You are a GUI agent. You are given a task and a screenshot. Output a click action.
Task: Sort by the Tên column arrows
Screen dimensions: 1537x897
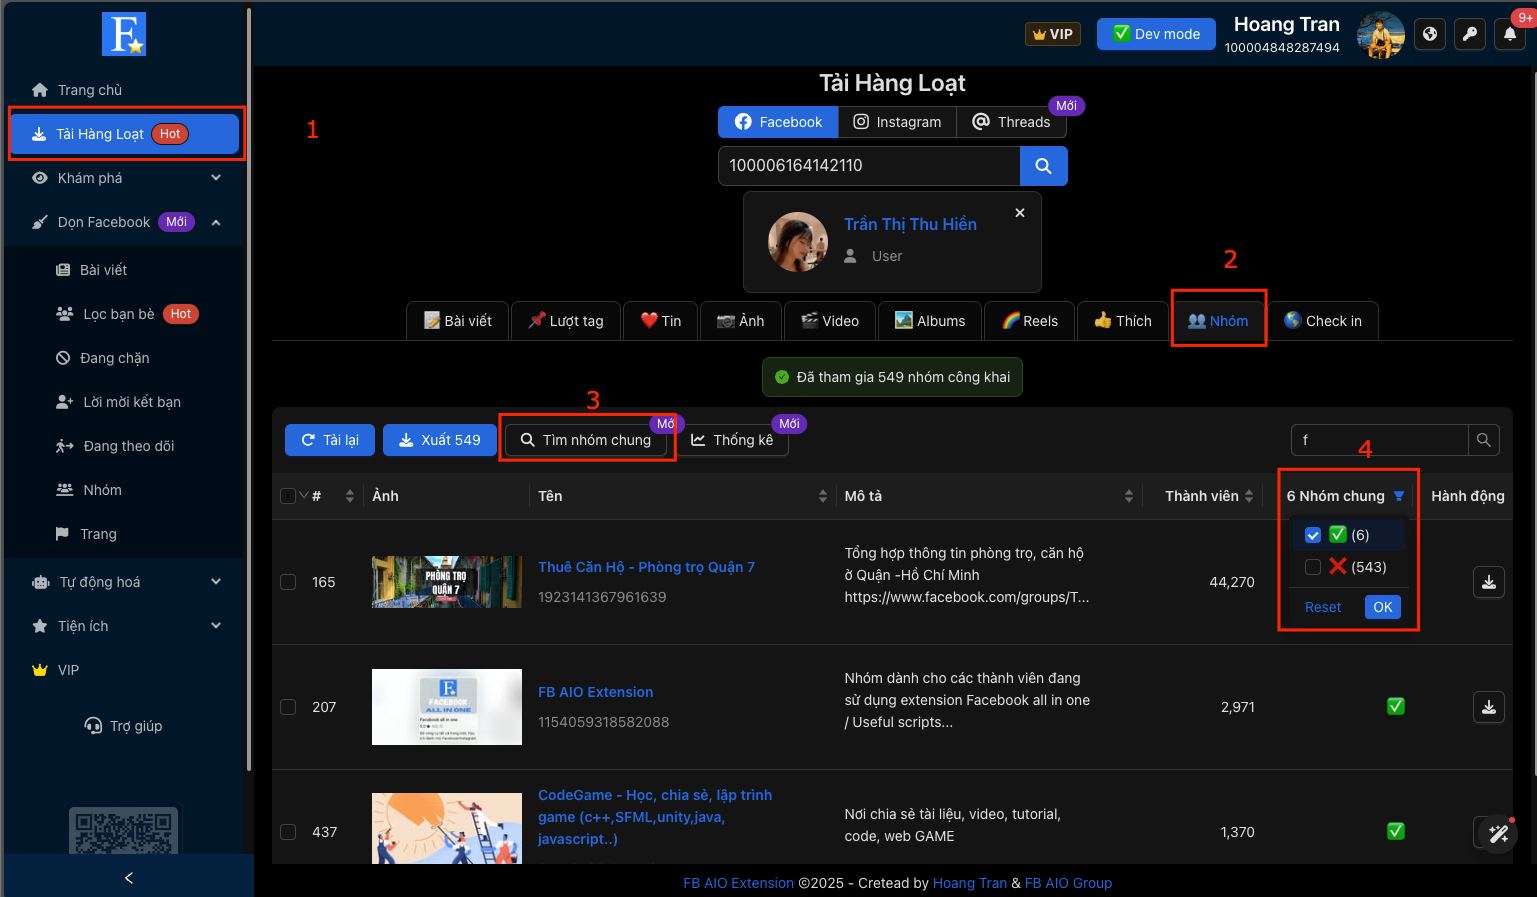coord(823,496)
